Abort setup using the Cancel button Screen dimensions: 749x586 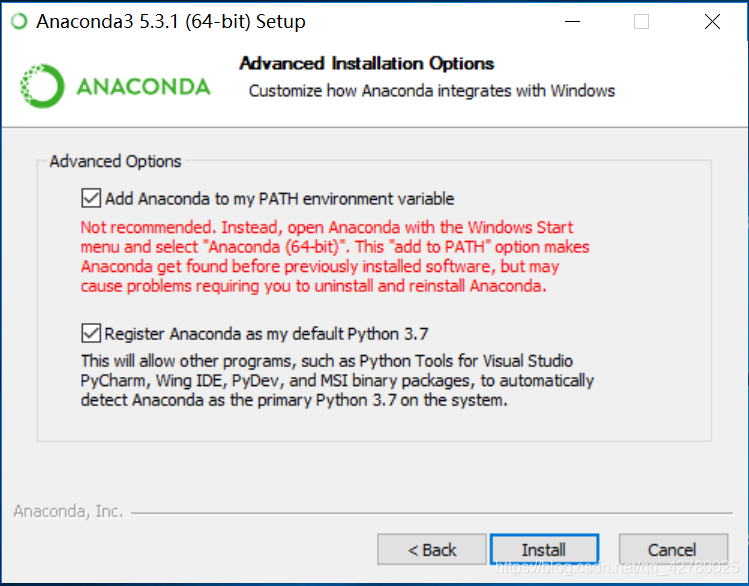point(673,549)
